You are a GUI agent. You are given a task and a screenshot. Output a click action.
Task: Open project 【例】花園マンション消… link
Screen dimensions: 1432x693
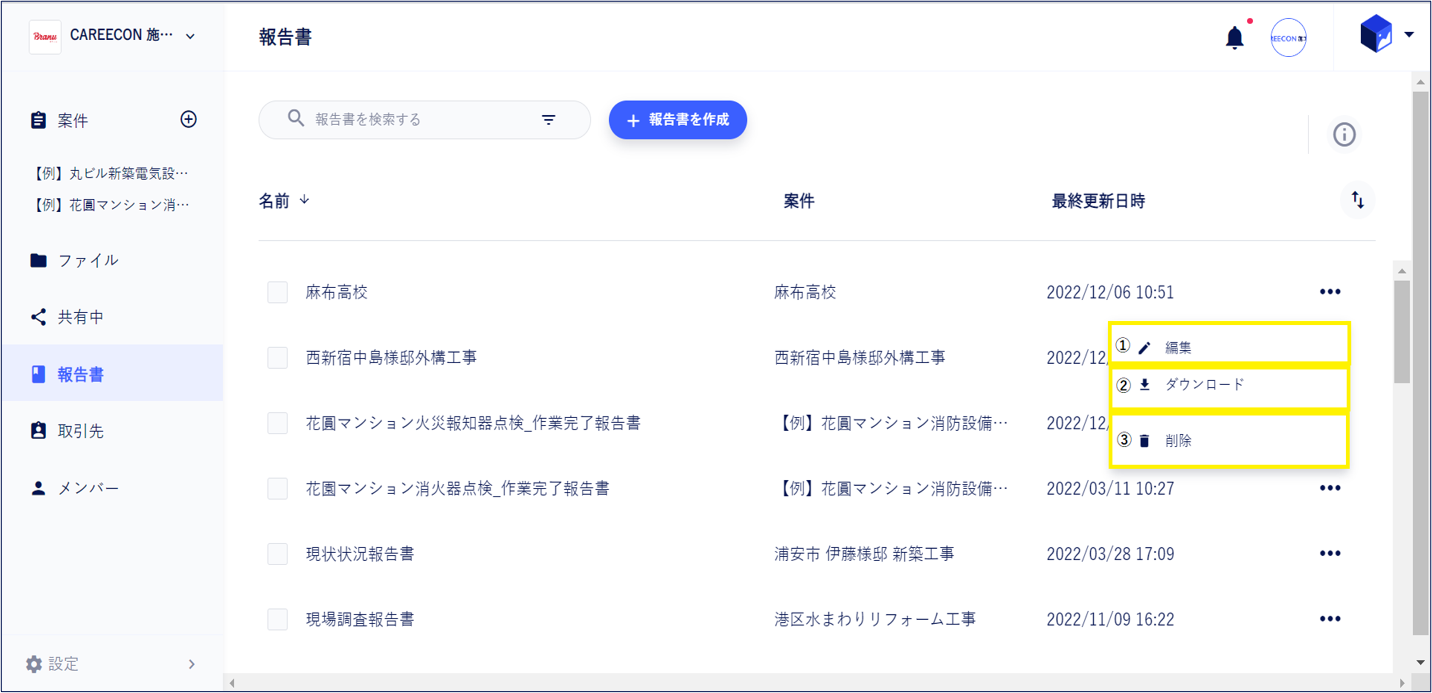pos(110,205)
